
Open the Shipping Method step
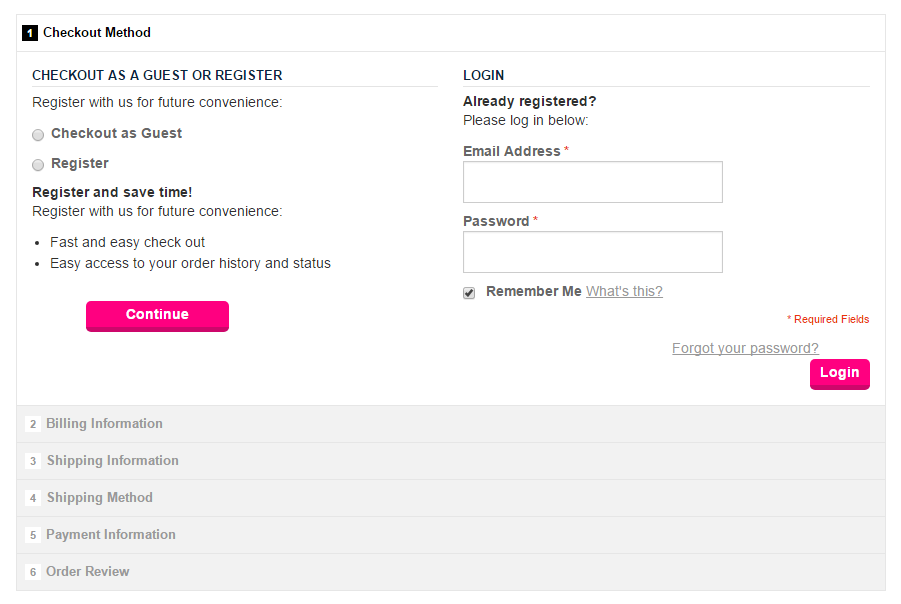point(99,498)
